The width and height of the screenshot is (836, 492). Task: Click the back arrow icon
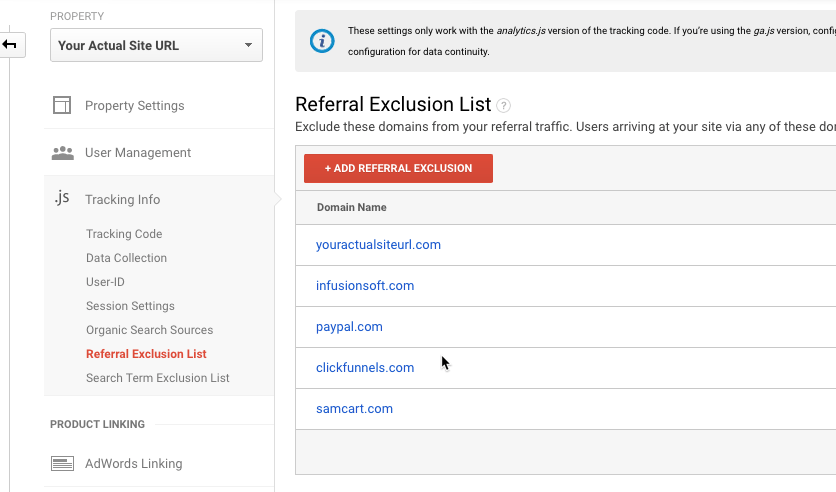pyautogui.click(x=10, y=45)
